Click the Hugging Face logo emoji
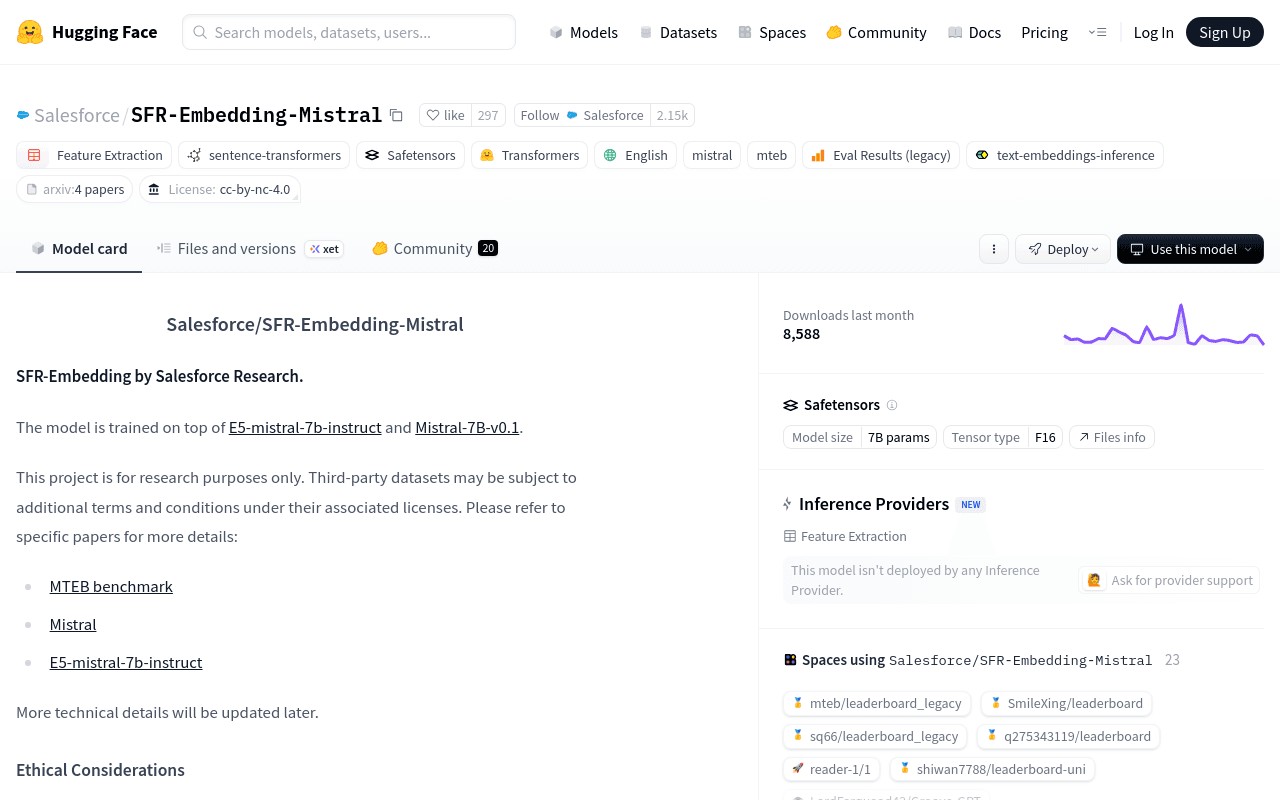The image size is (1280, 800). [30, 32]
